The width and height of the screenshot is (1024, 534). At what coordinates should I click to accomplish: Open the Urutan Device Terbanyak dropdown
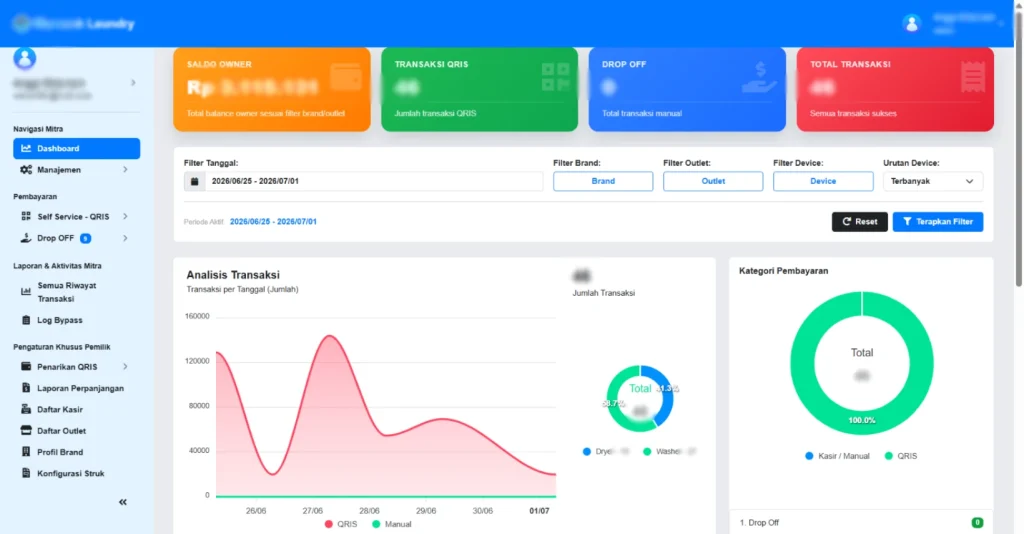tap(933, 181)
